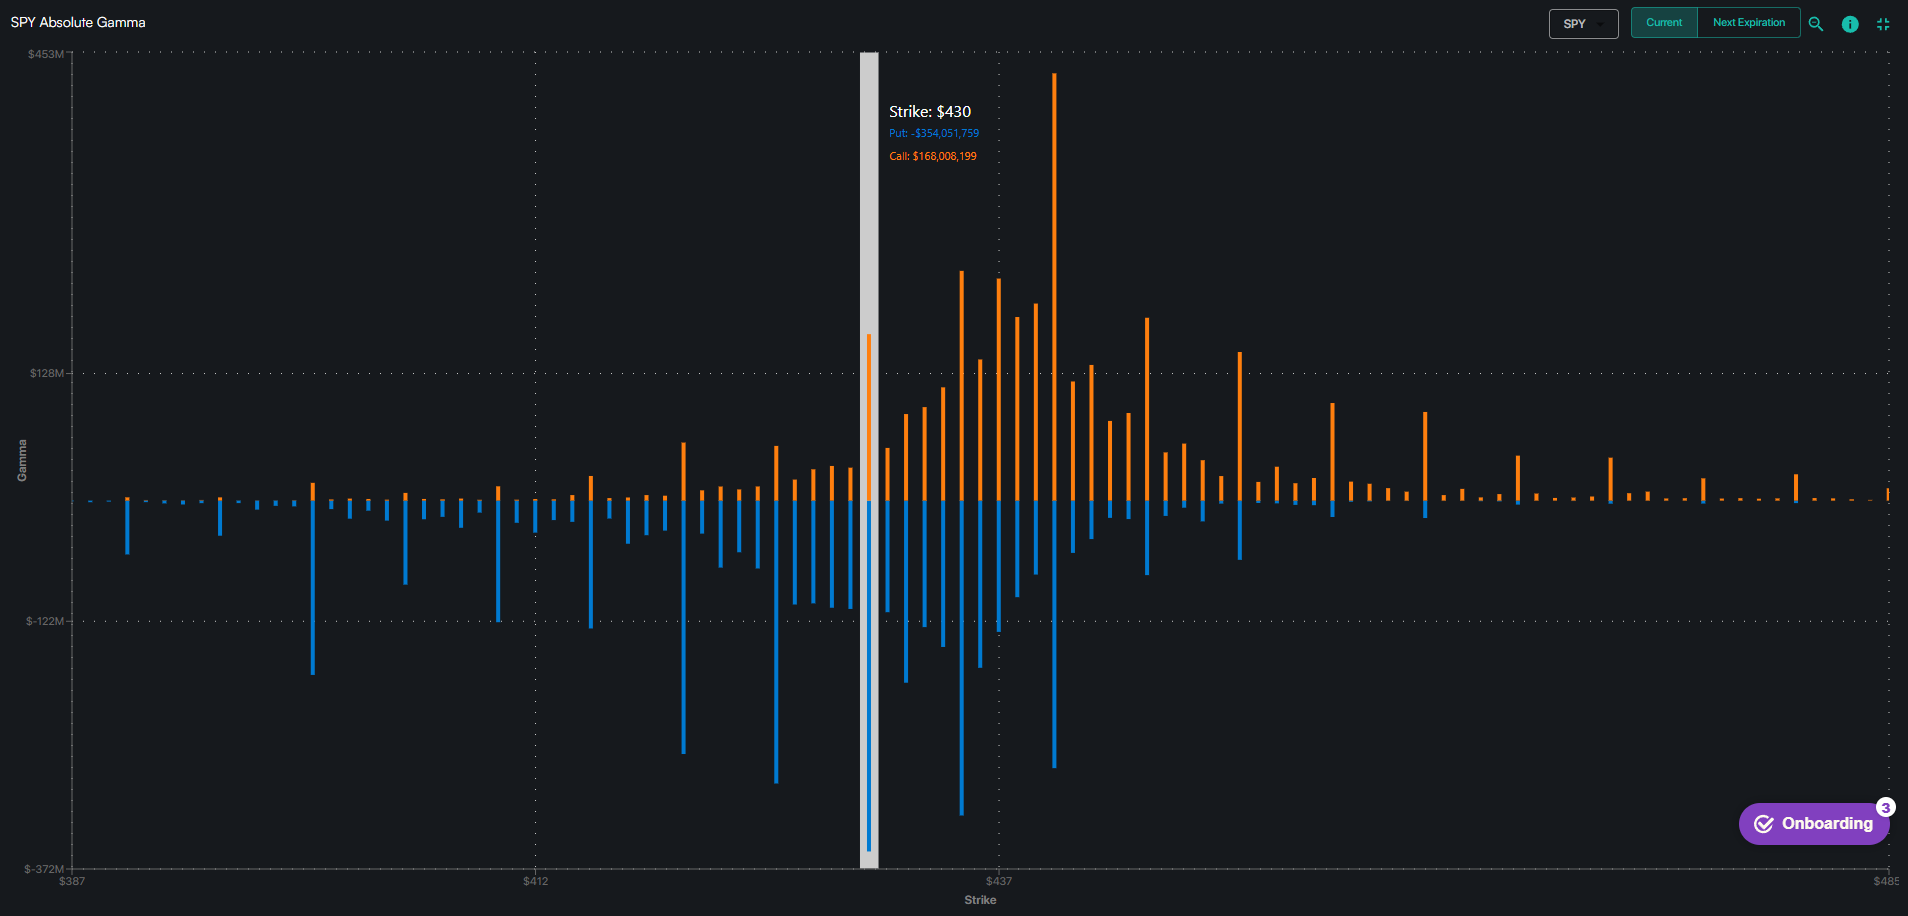The width and height of the screenshot is (1908, 916).
Task: Click the $437 strike axis label
Action: click(998, 881)
